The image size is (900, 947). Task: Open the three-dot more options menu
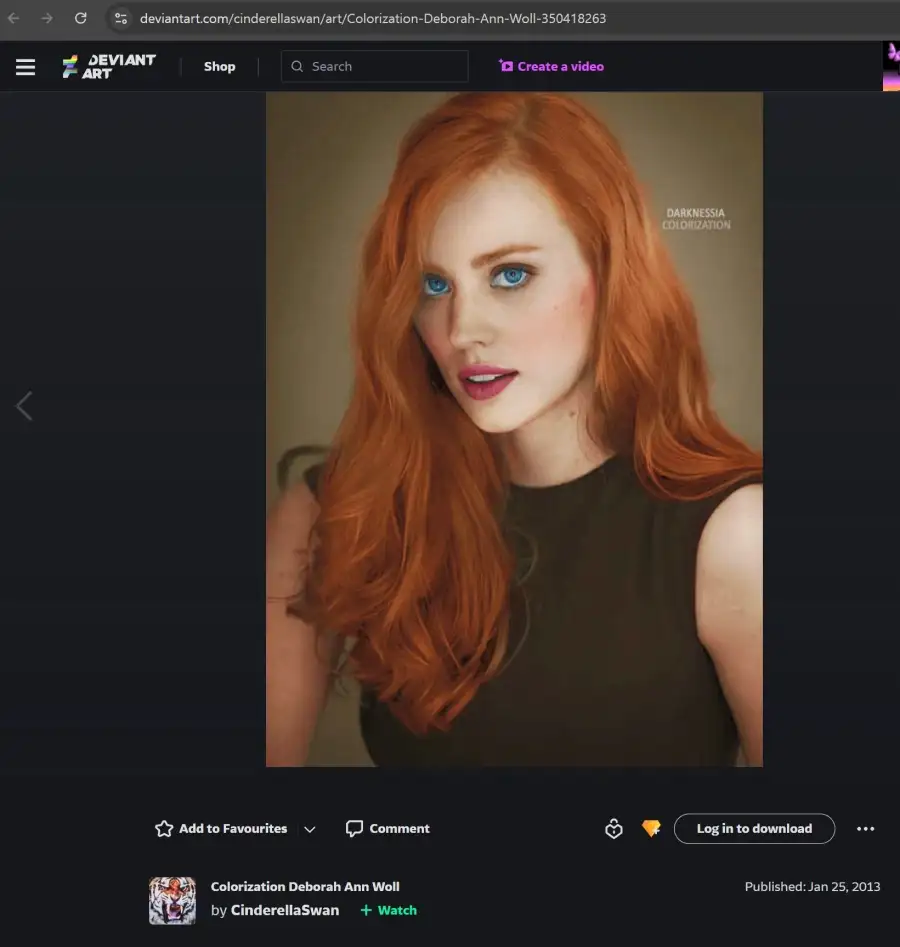pyautogui.click(x=866, y=829)
